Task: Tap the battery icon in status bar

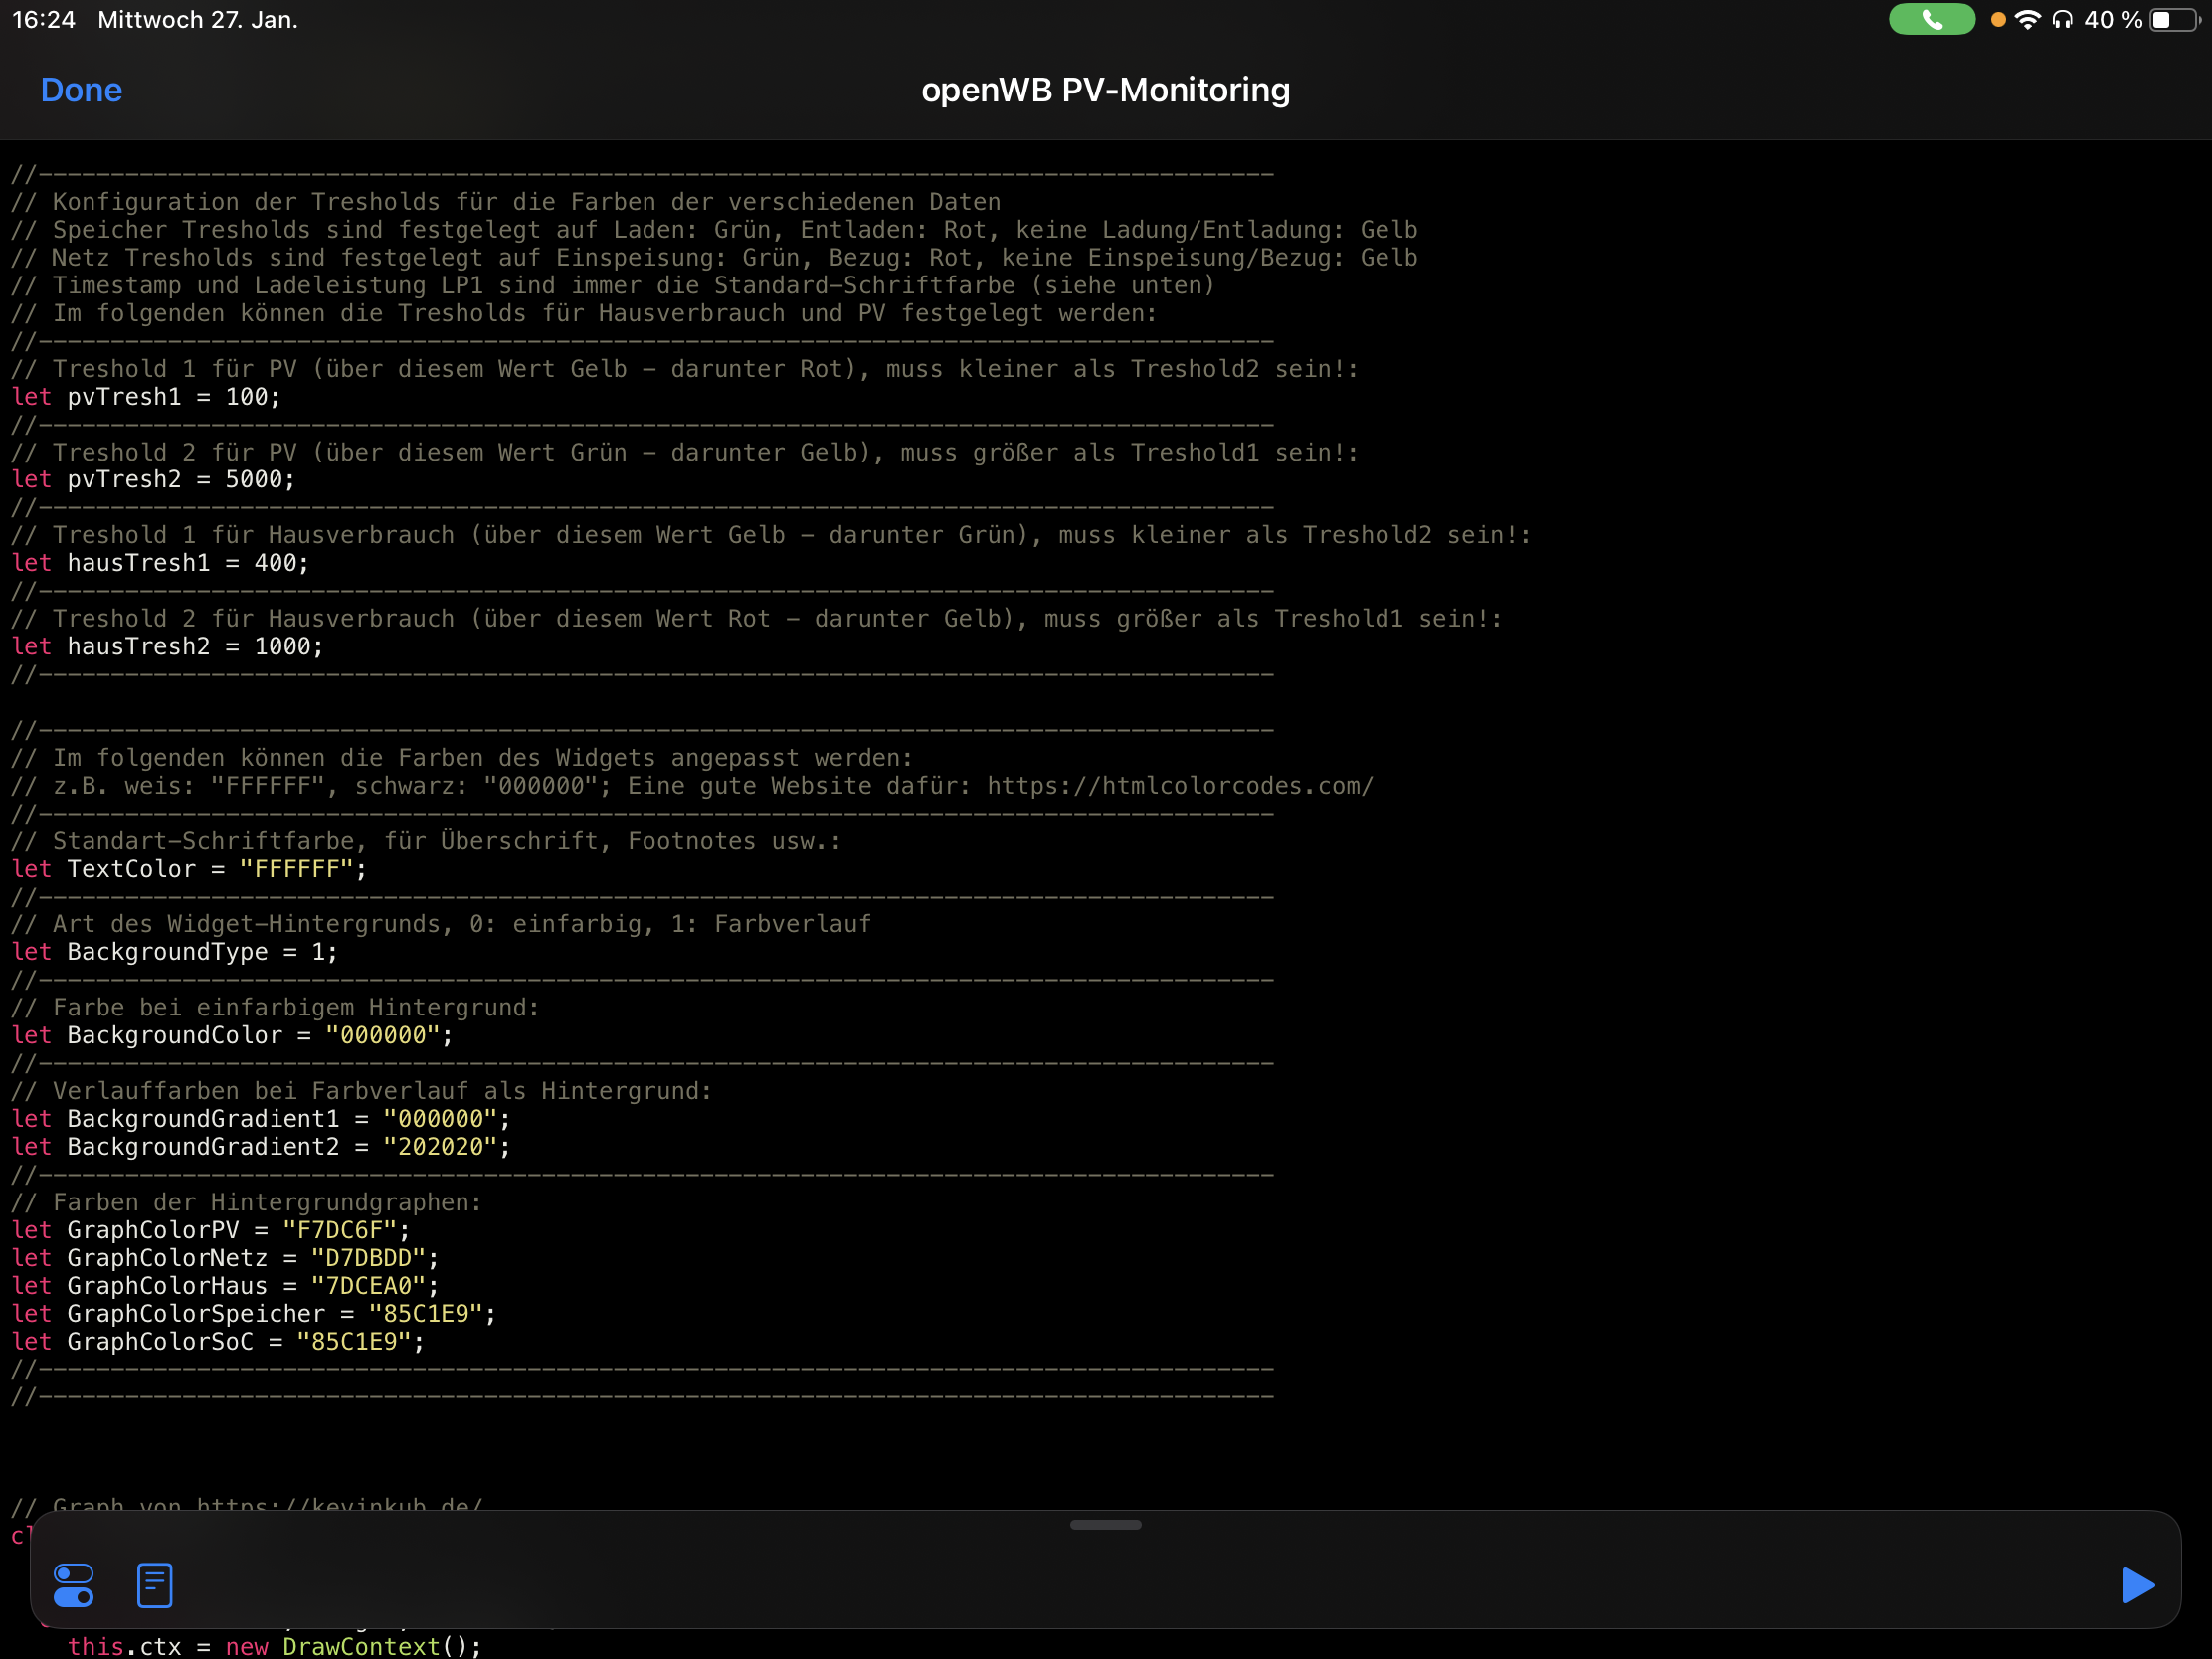Action: click(x=2172, y=20)
